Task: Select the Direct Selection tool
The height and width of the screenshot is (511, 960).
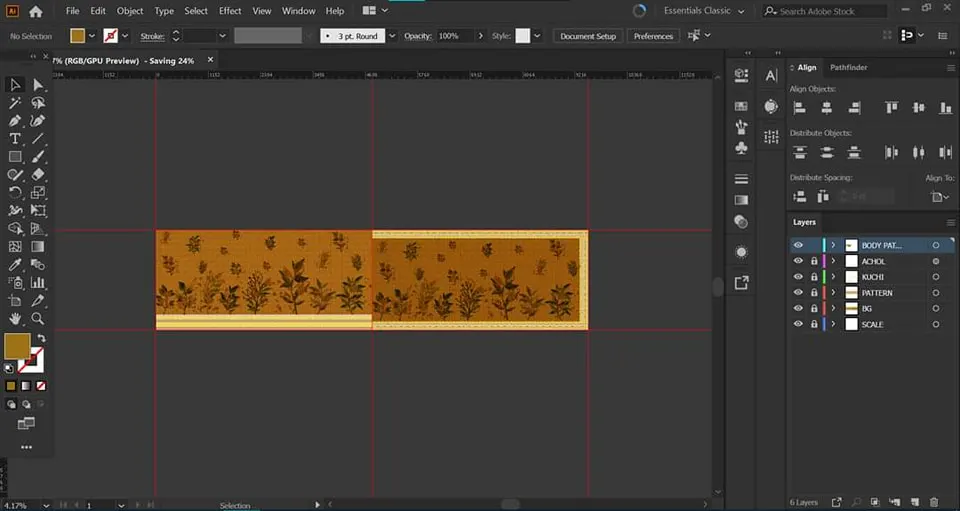Action: 38,85
